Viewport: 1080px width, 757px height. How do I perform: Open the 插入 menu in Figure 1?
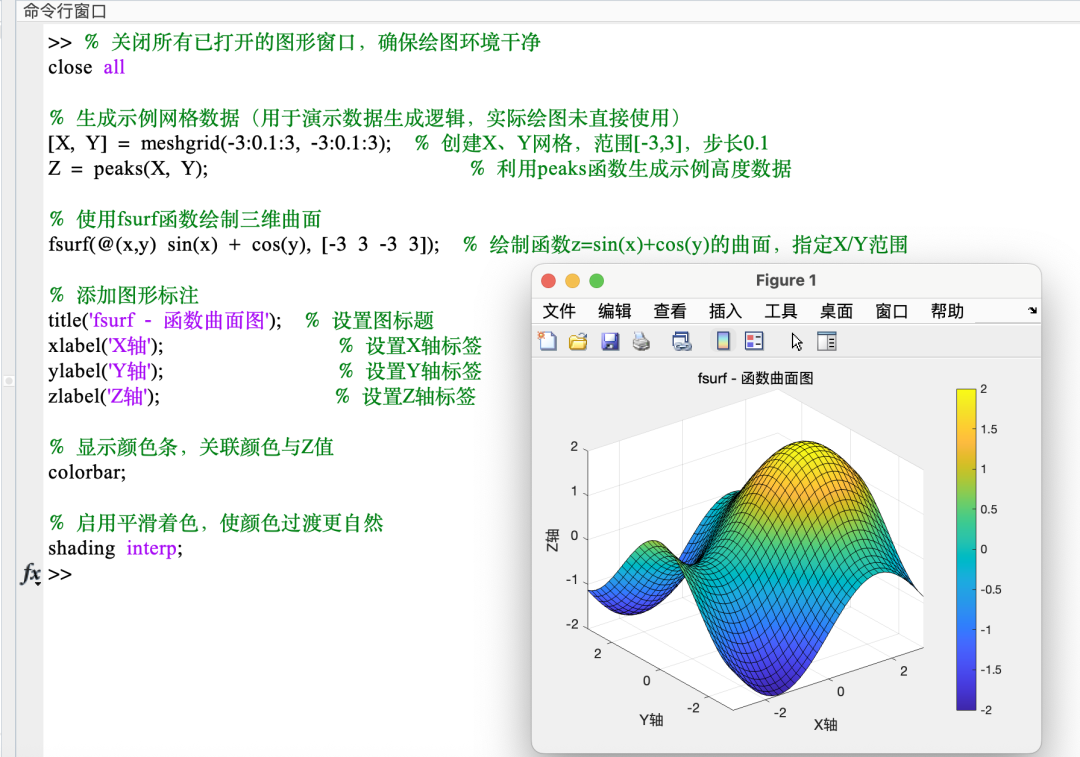click(725, 311)
